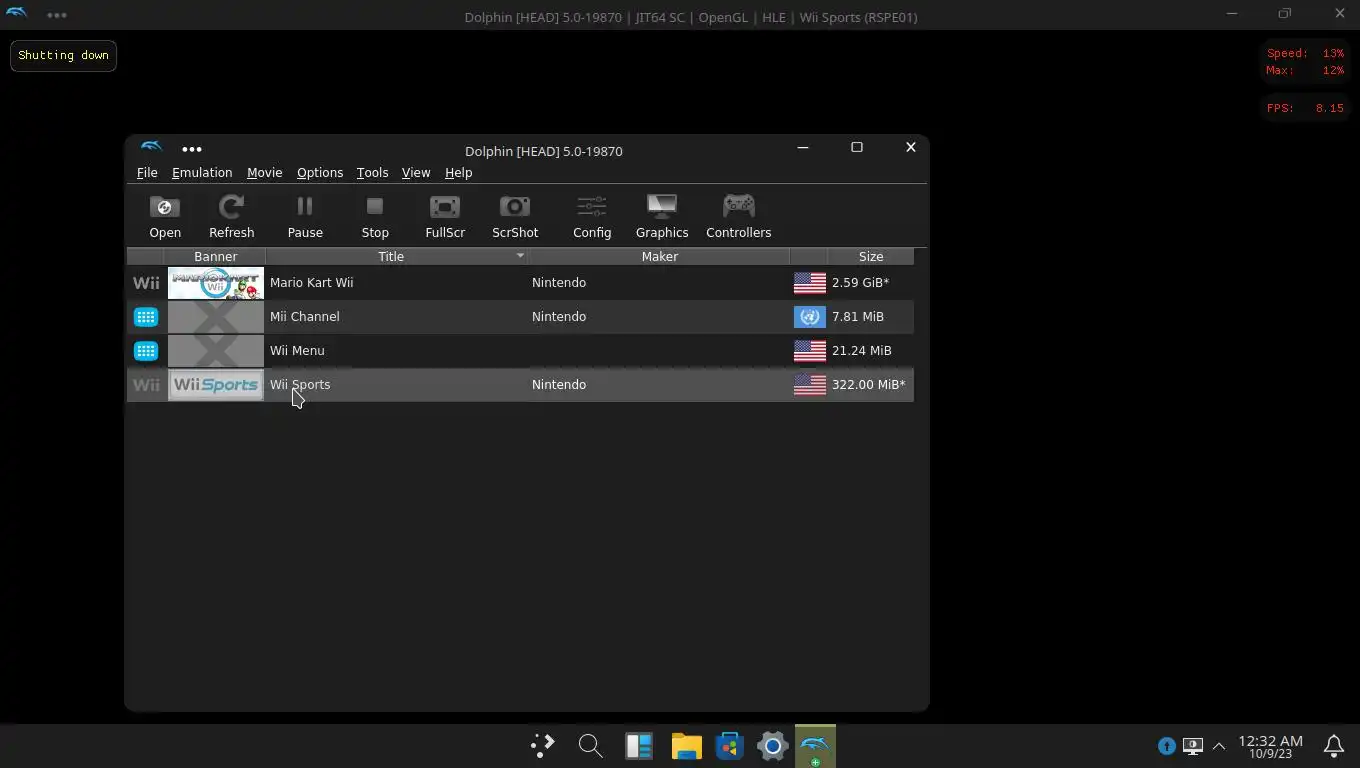Open the Emulation menu
The image size is (1360, 768).
coord(202,172)
